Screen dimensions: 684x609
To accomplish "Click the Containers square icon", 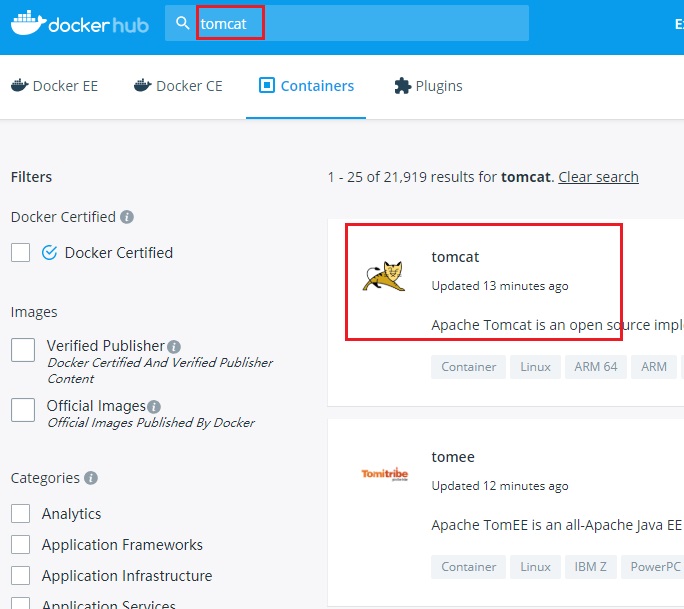I will tap(267, 85).
